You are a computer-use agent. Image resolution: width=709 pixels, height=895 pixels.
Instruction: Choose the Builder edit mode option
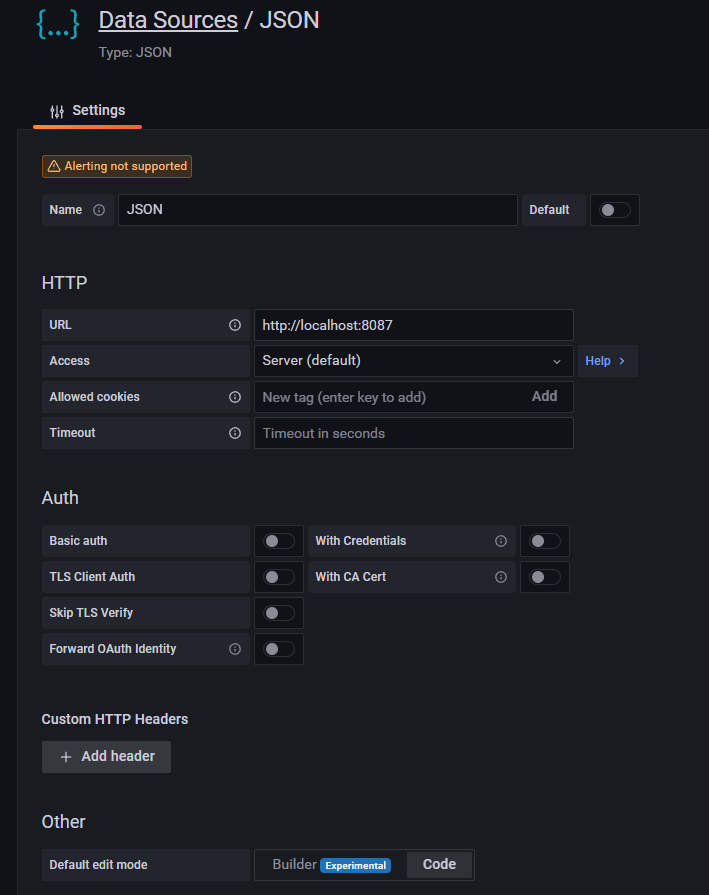click(294, 864)
